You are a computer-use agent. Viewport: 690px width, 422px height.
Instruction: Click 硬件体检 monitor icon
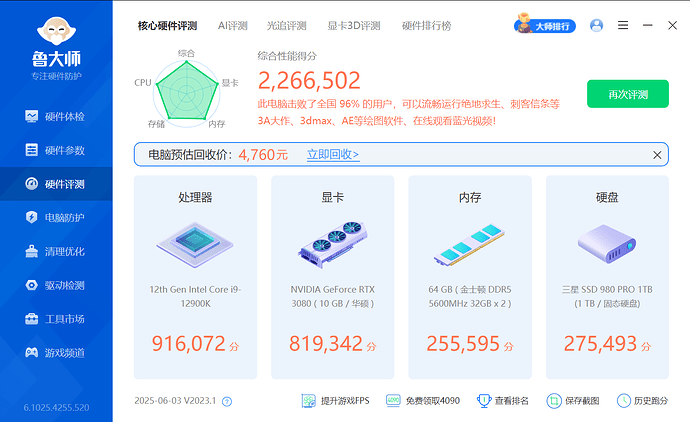(x=32, y=116)
